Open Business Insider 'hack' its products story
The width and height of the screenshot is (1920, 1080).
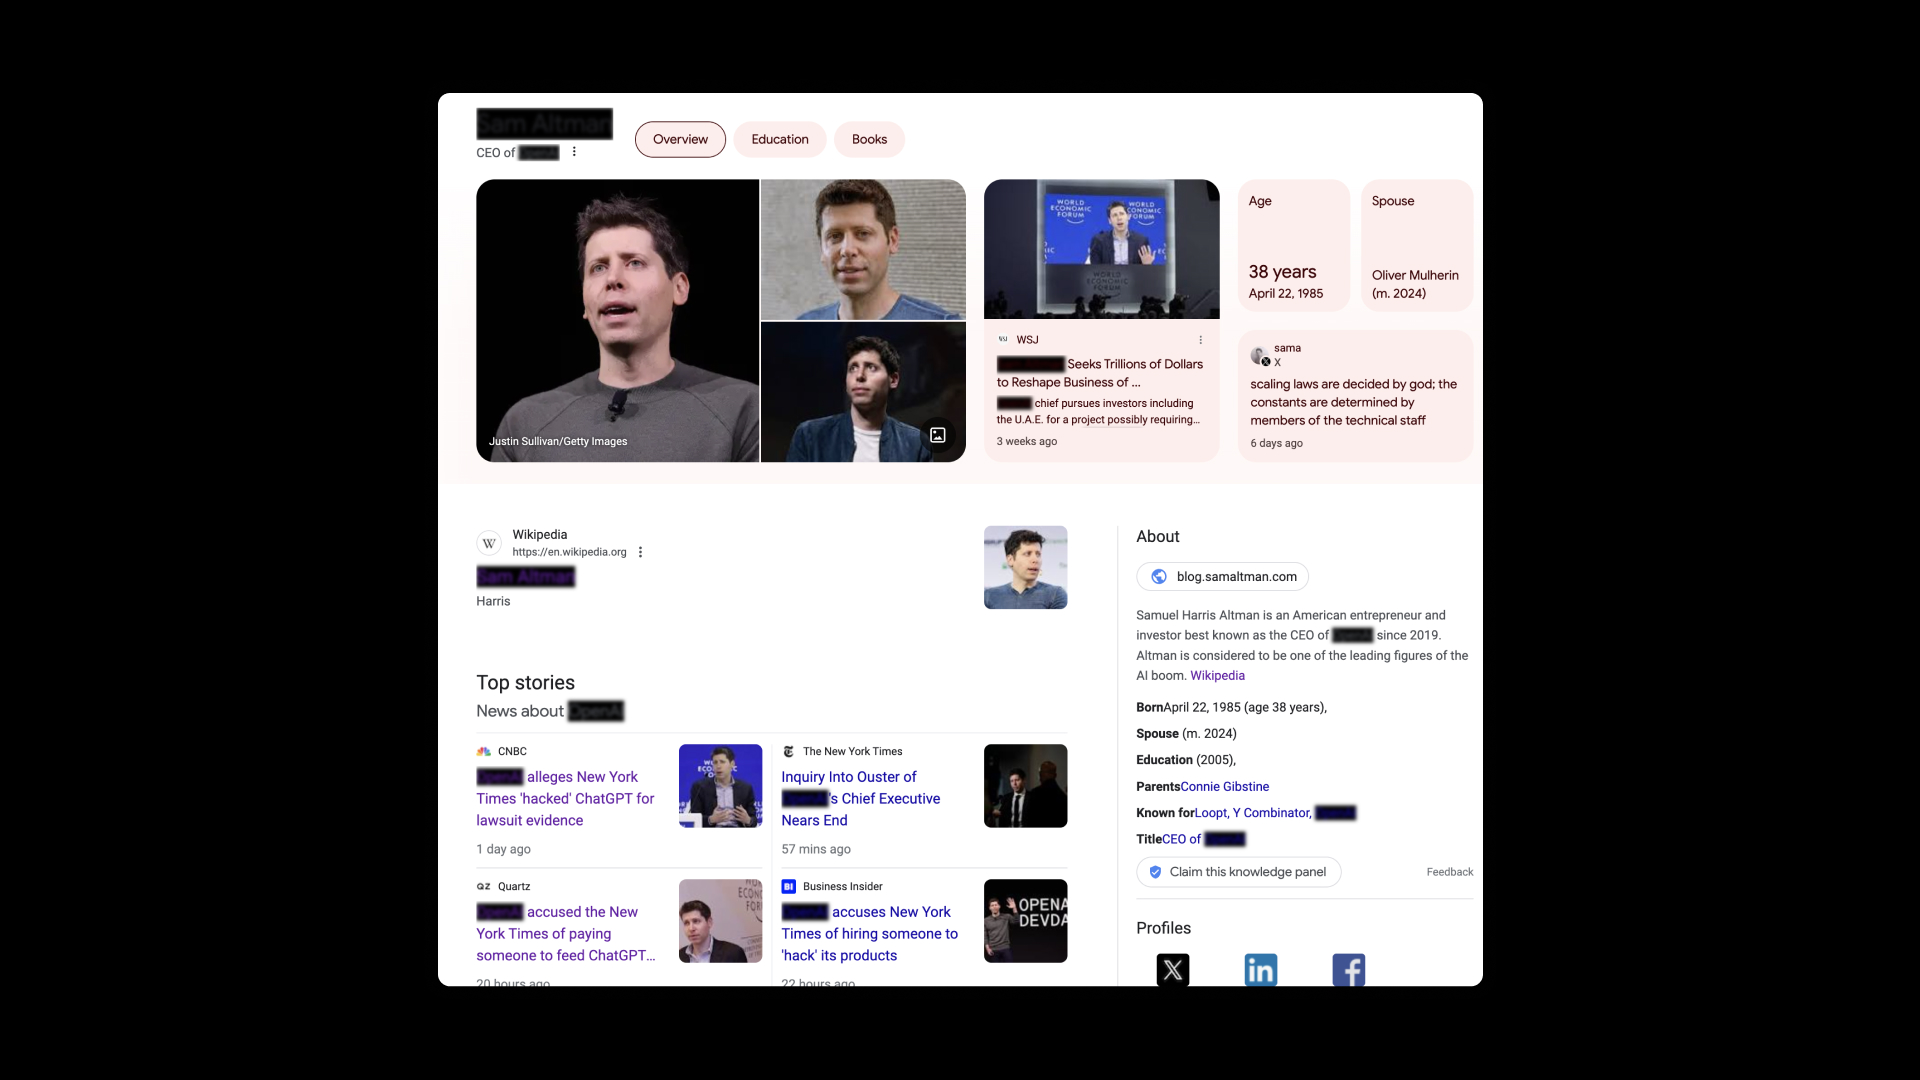pyautogui.click(x=870, y=934)
